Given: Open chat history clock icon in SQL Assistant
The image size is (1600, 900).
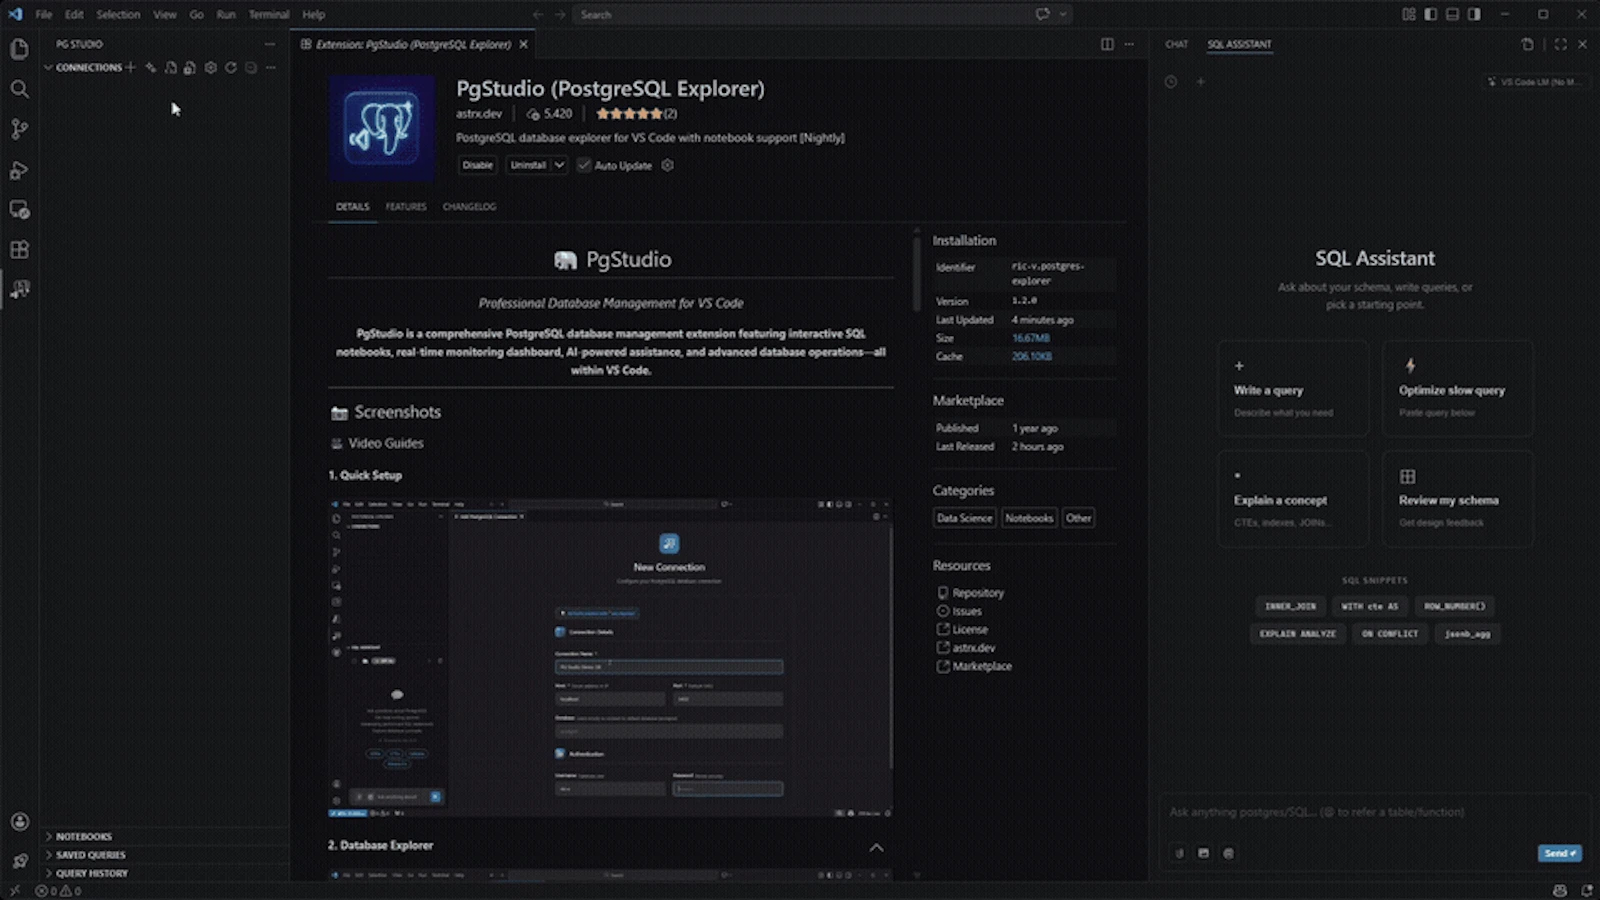Looking at the screenshot, I should click(1171, 82).
